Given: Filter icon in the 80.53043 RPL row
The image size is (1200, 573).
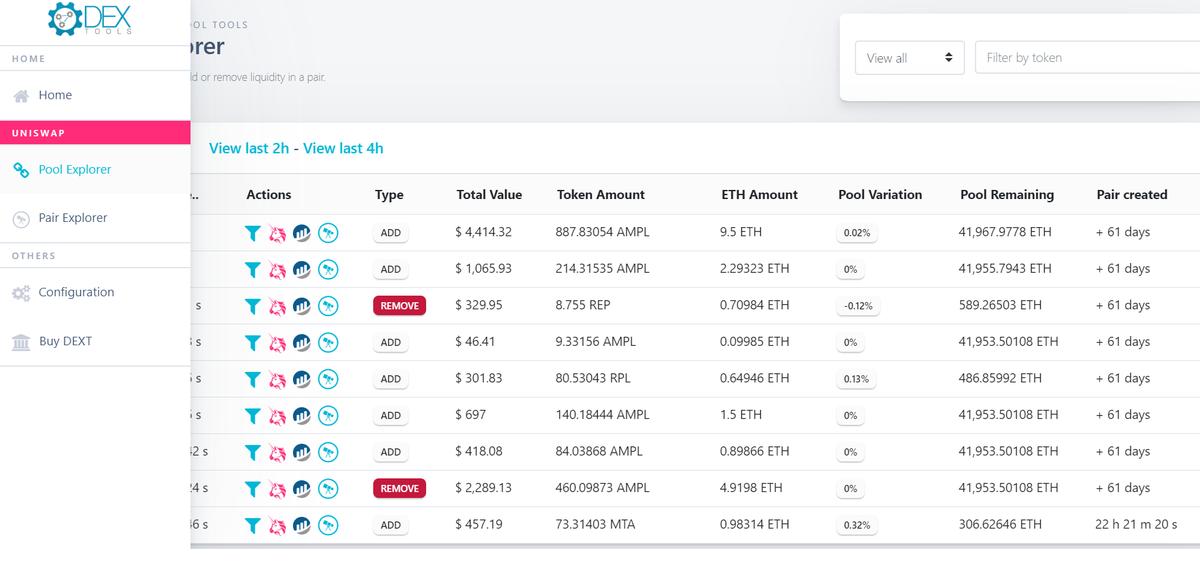Looking at the screenshot, I should click(x=253, y=379).
